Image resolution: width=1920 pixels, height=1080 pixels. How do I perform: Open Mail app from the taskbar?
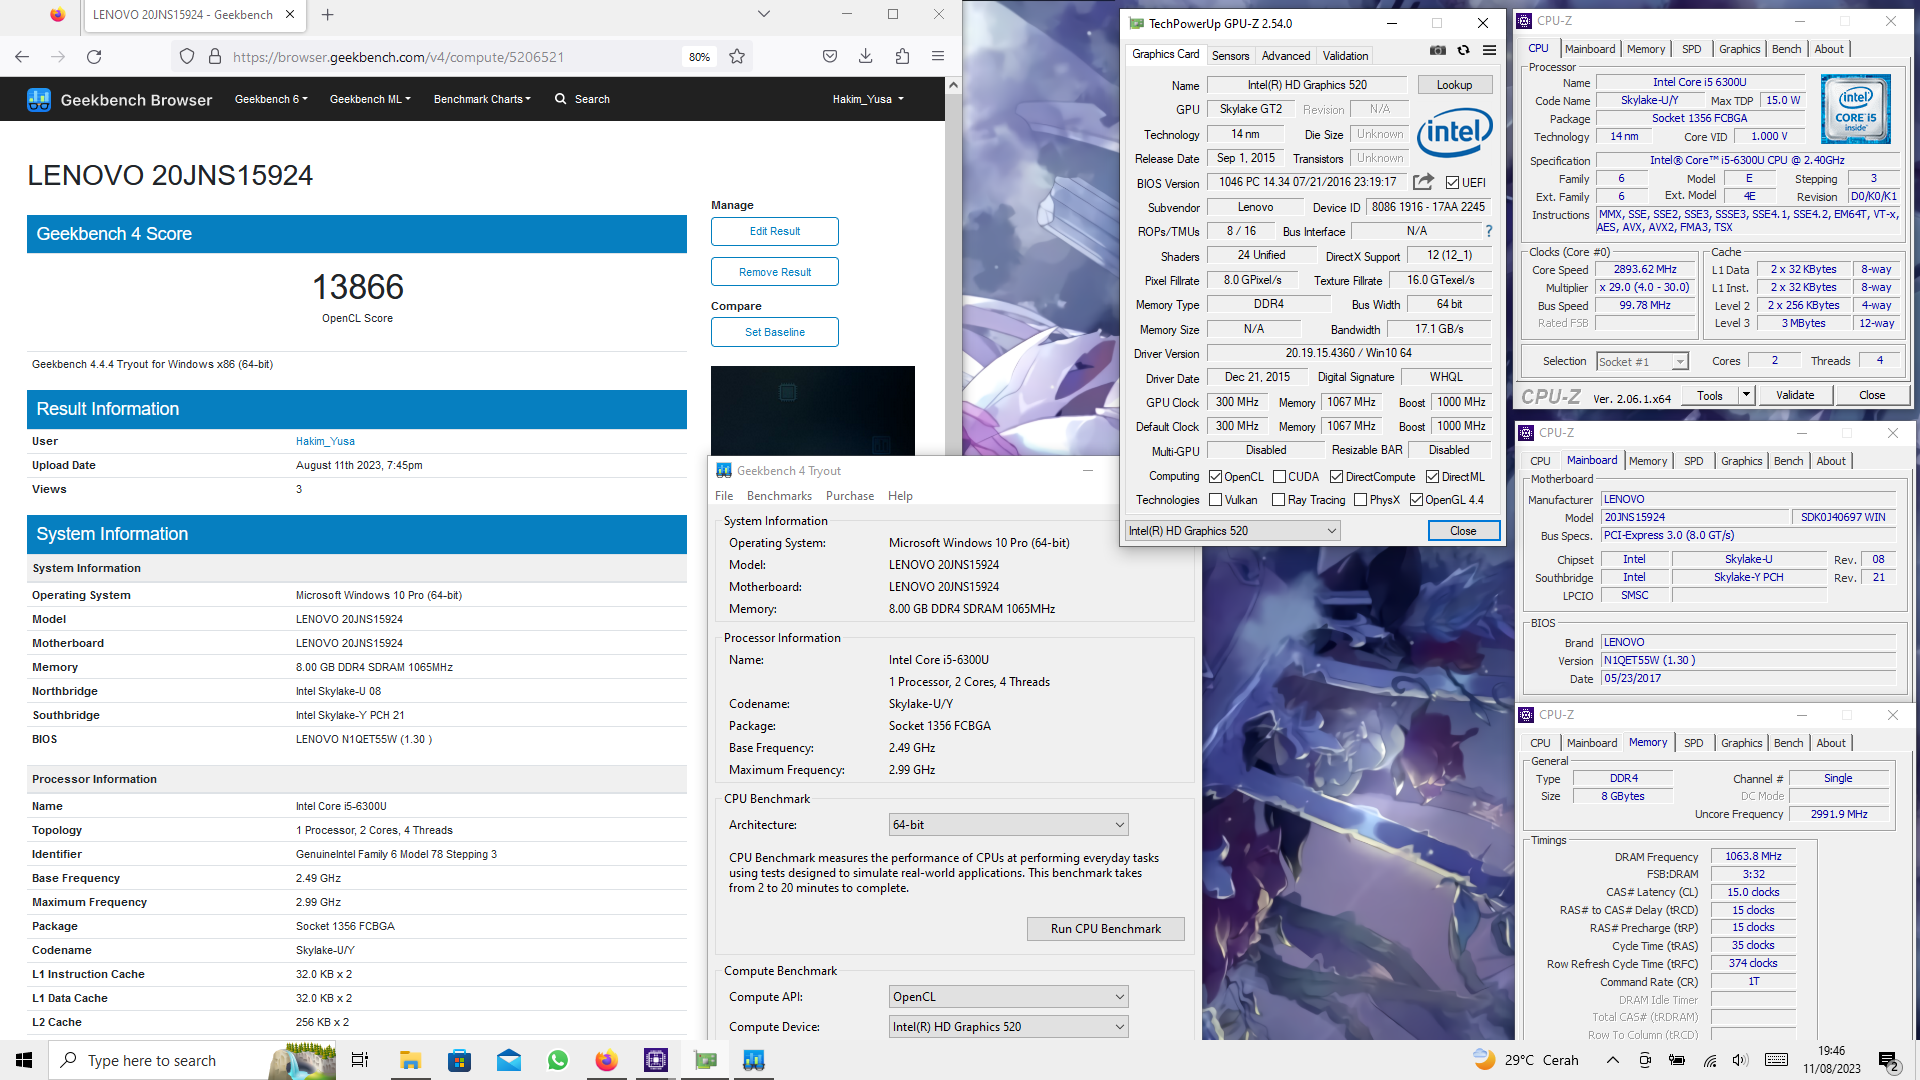(x=508, y=1060)
